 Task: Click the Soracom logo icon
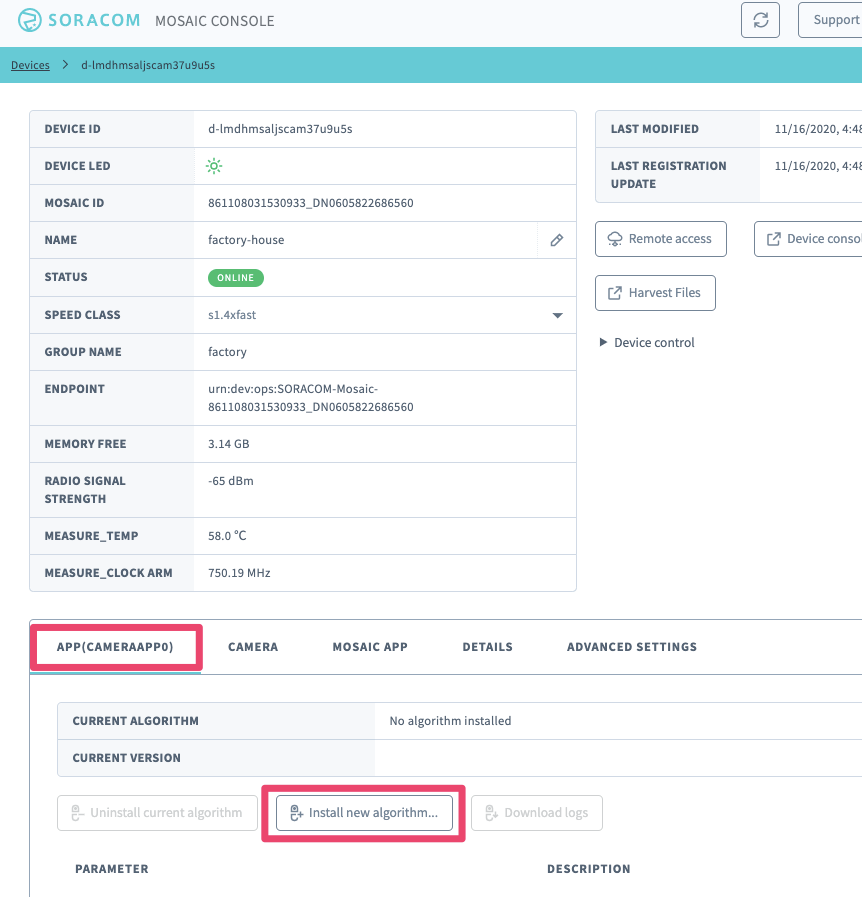29,21
